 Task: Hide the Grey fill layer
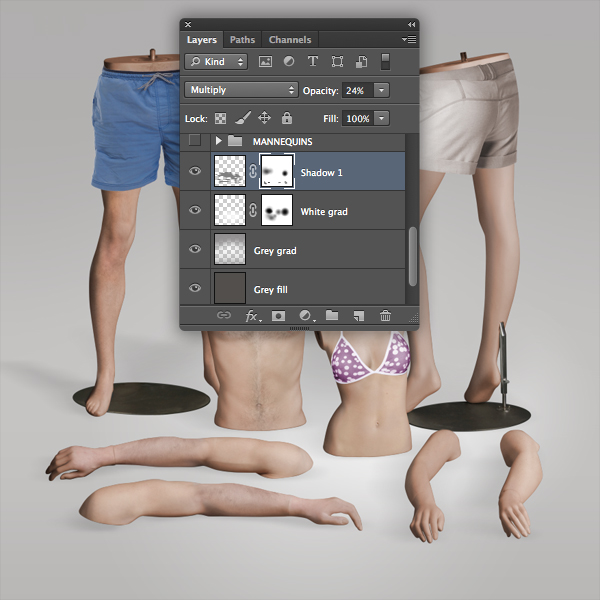tap(195, 288)
